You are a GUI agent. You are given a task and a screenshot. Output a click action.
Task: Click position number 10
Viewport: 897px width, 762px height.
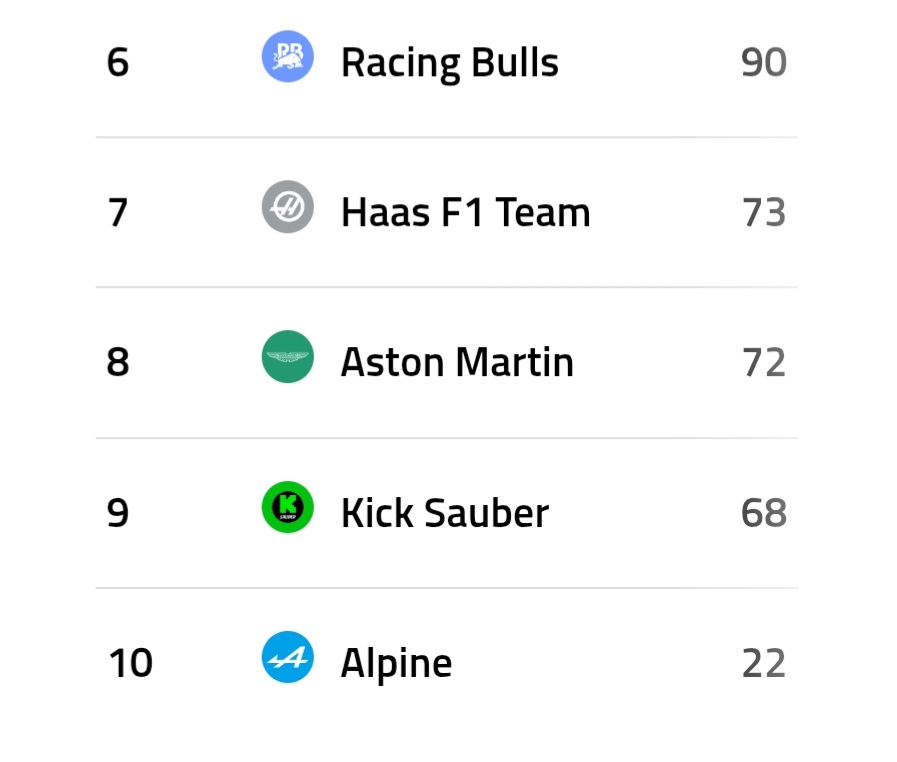pos(130,663)
